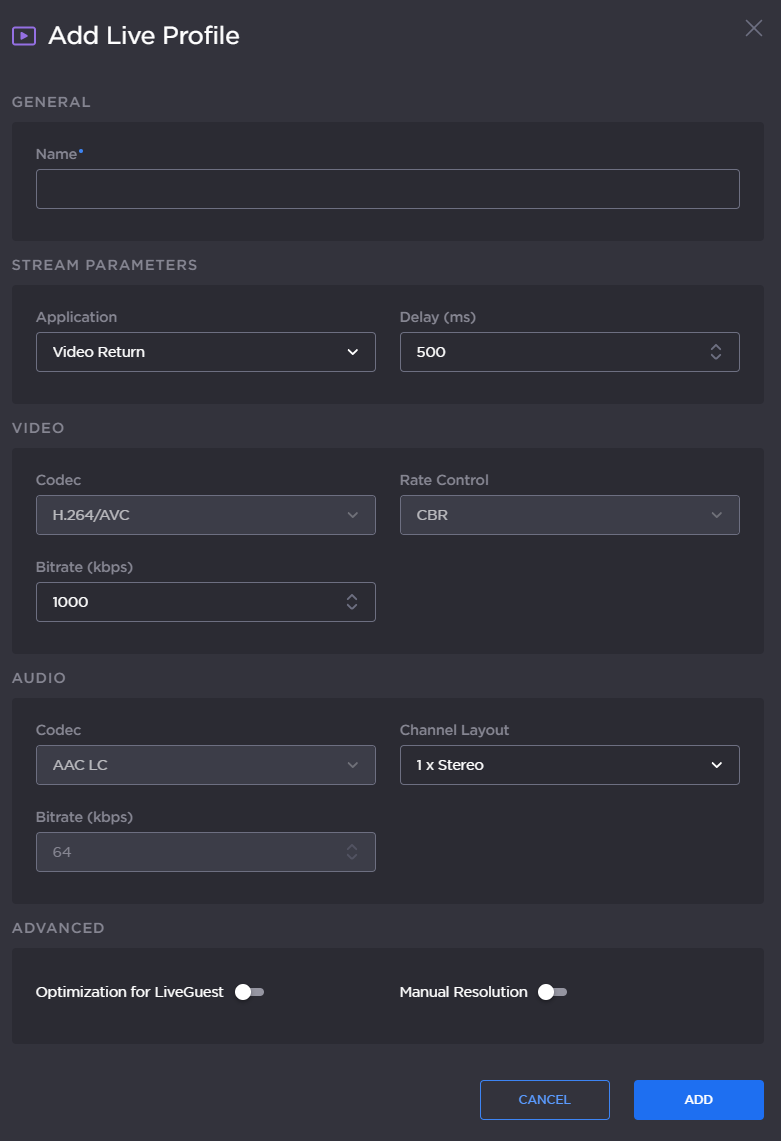The image size is (781, 1141).
Task: Click inside the Name input field
Action: pyautogui.click(x=388, y=188)
